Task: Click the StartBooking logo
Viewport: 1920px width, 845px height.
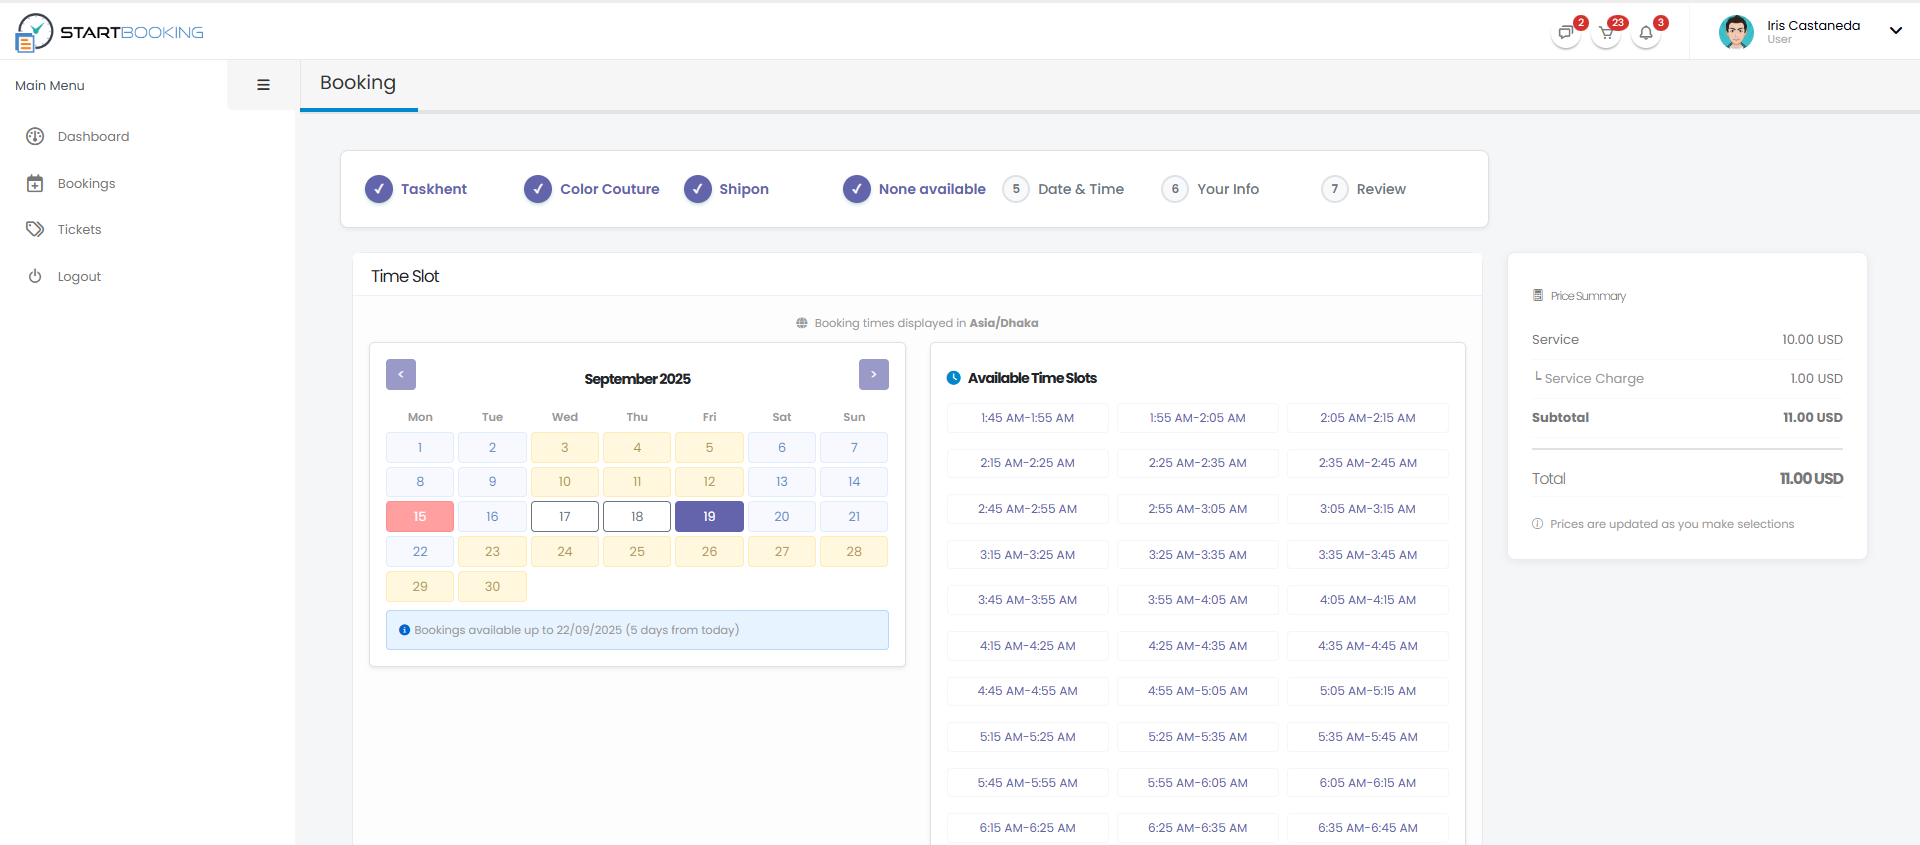Action: click(110, 32)
